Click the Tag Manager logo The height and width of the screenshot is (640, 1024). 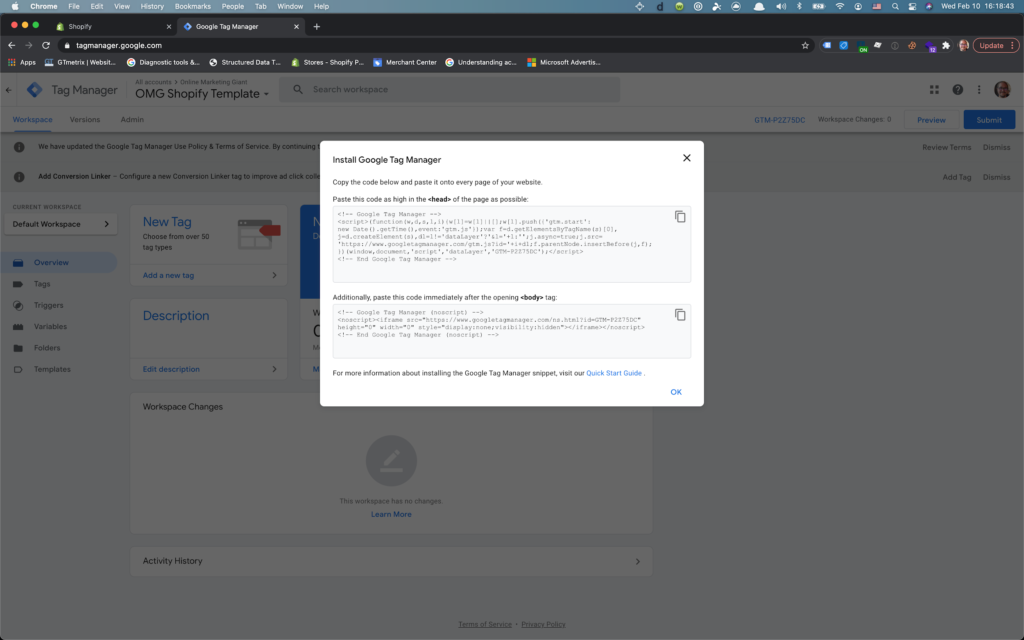click(x=35, y=90)
